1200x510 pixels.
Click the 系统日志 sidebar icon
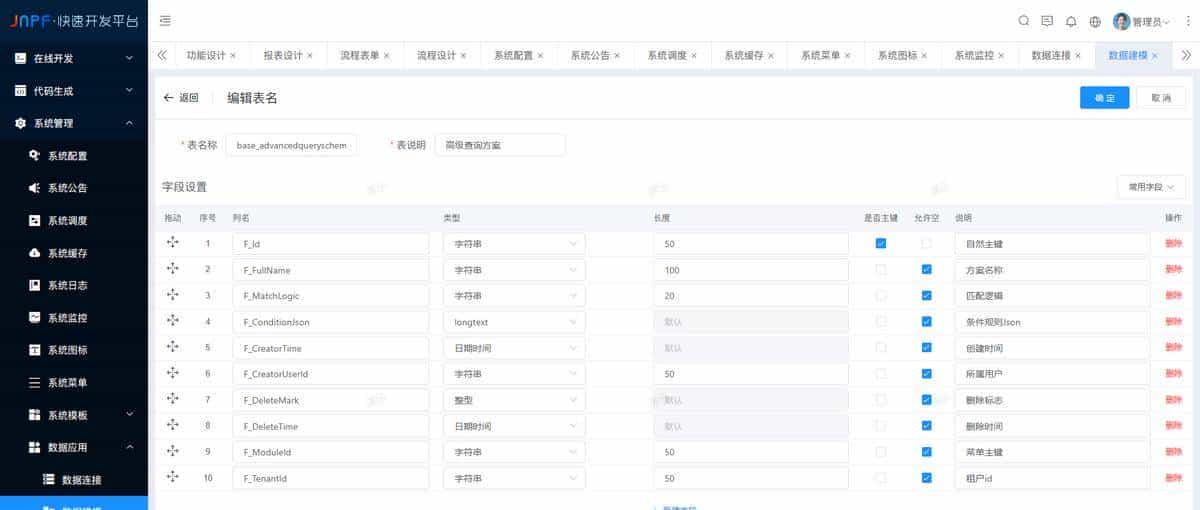(34, 285)
